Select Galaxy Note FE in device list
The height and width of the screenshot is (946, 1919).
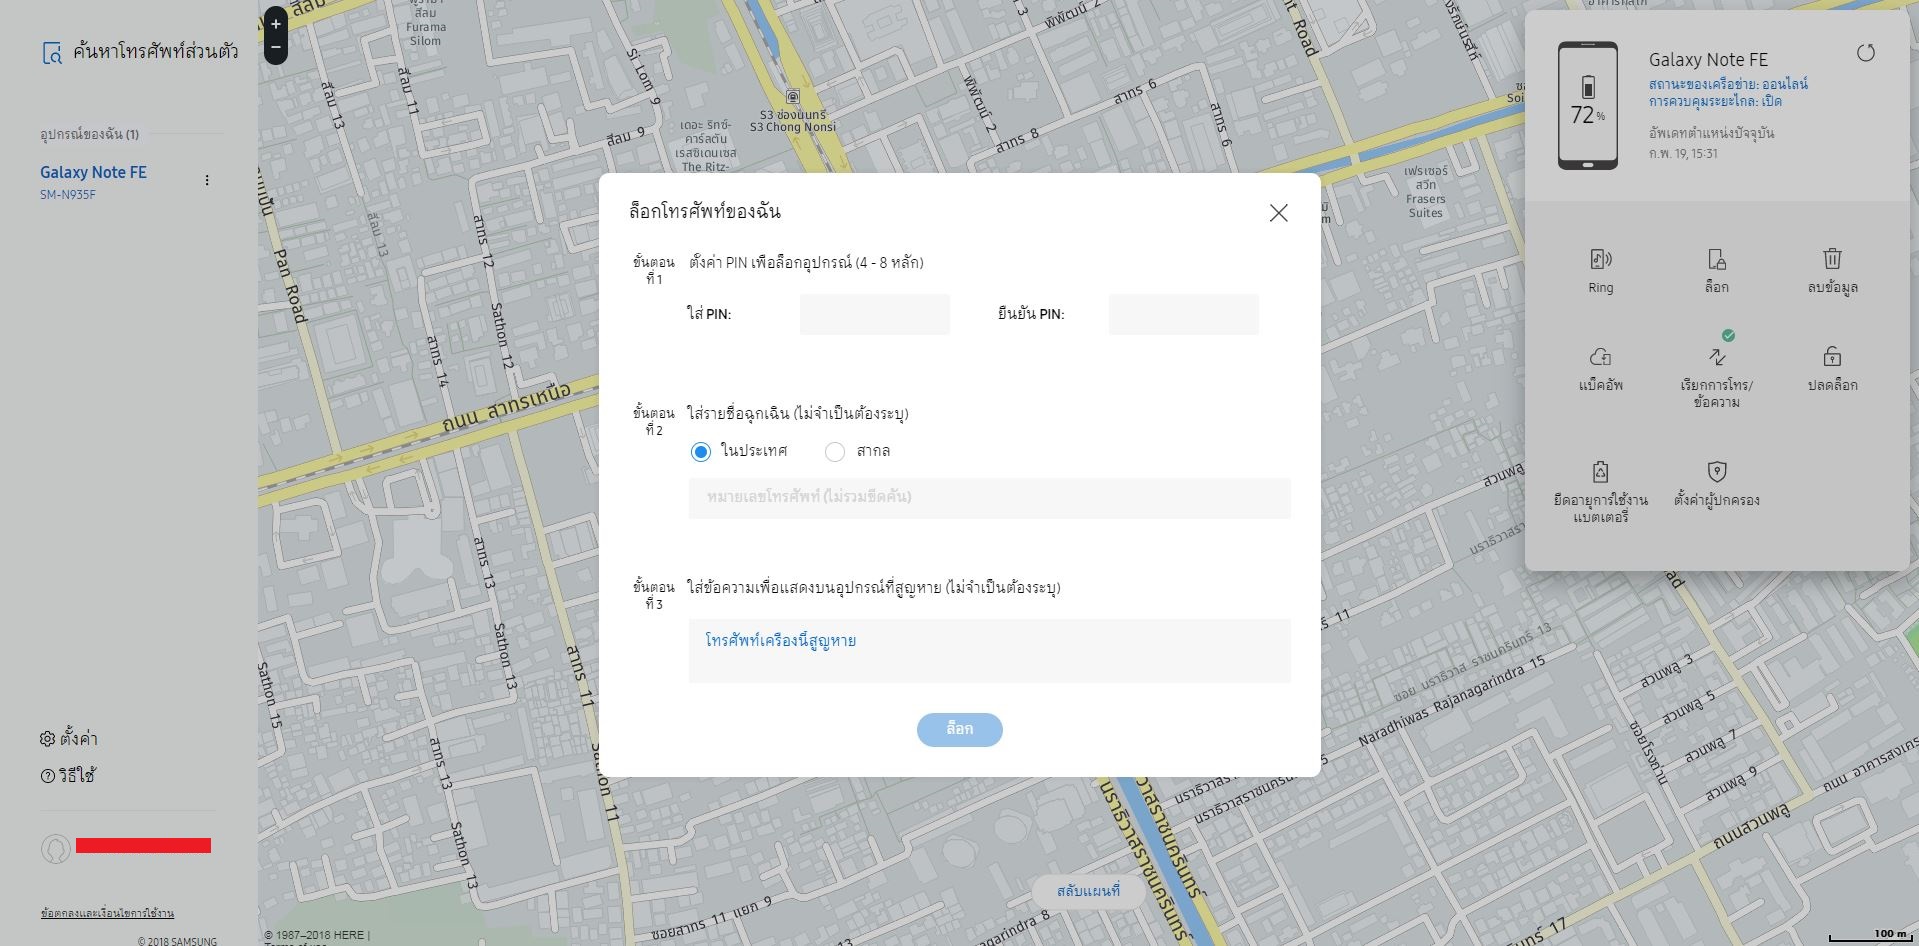pyautogui.click(x=93, y=172)
